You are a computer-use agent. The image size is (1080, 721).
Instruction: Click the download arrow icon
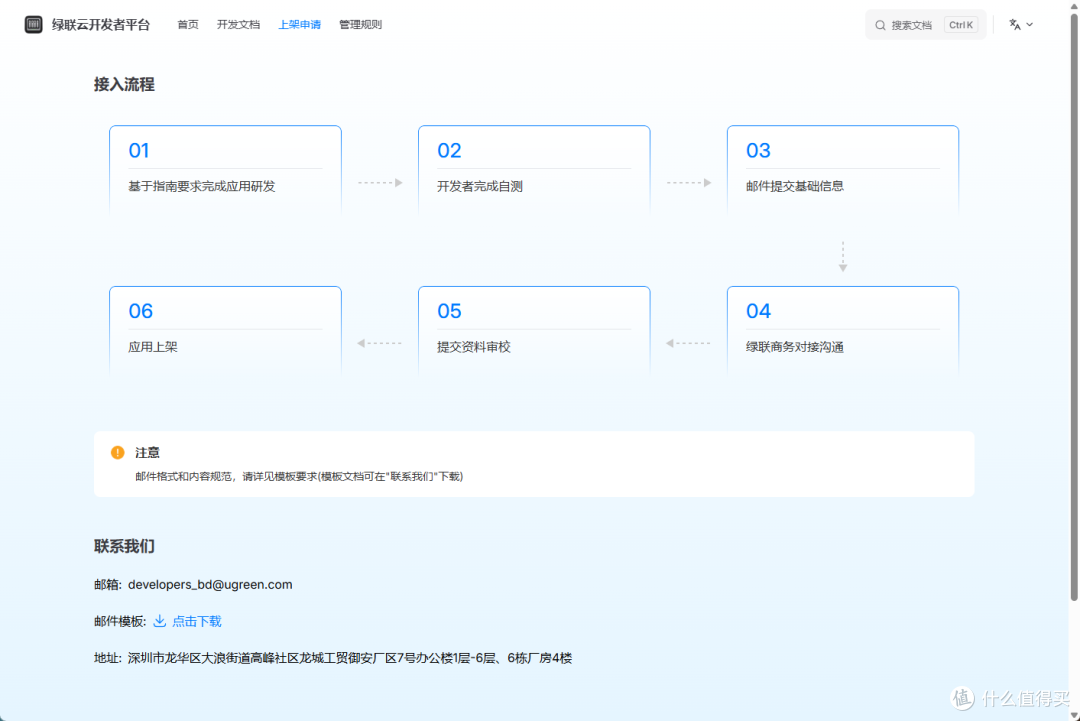[160, 621]
